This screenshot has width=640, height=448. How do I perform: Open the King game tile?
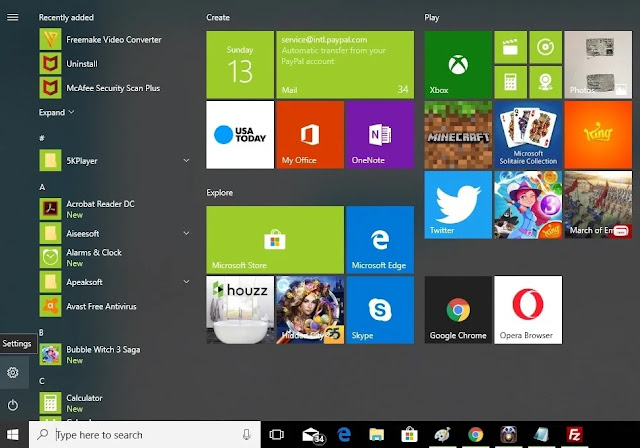point(598,135)
